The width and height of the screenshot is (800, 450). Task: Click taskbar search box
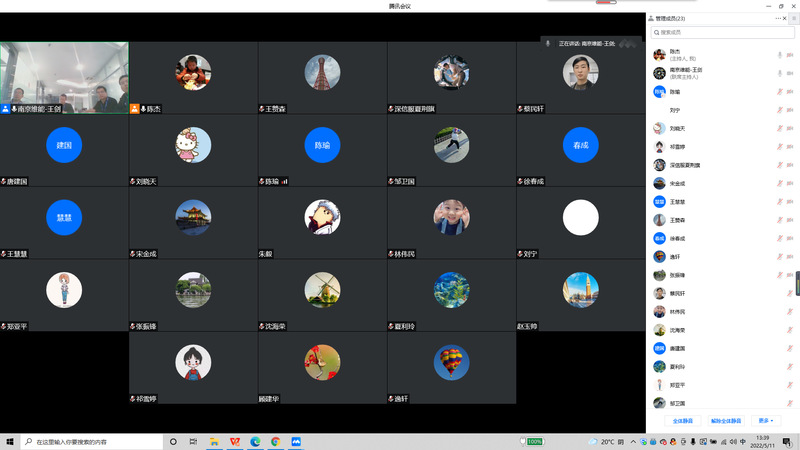[x=92, y=442]
